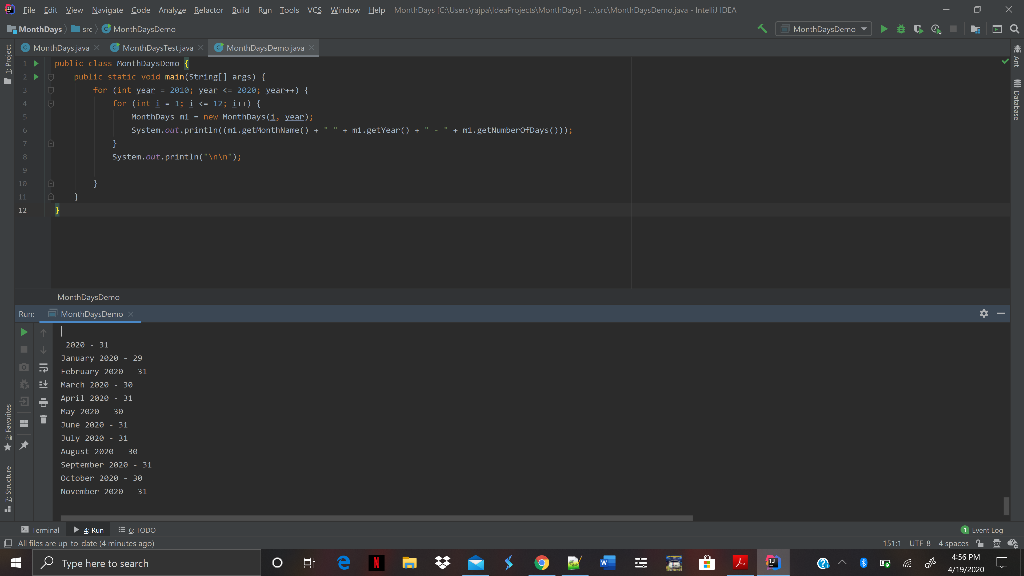This screenshot has width=1024, height=576.
Task: Start debugging using the bug icon
Action: [x=901, y=28]
